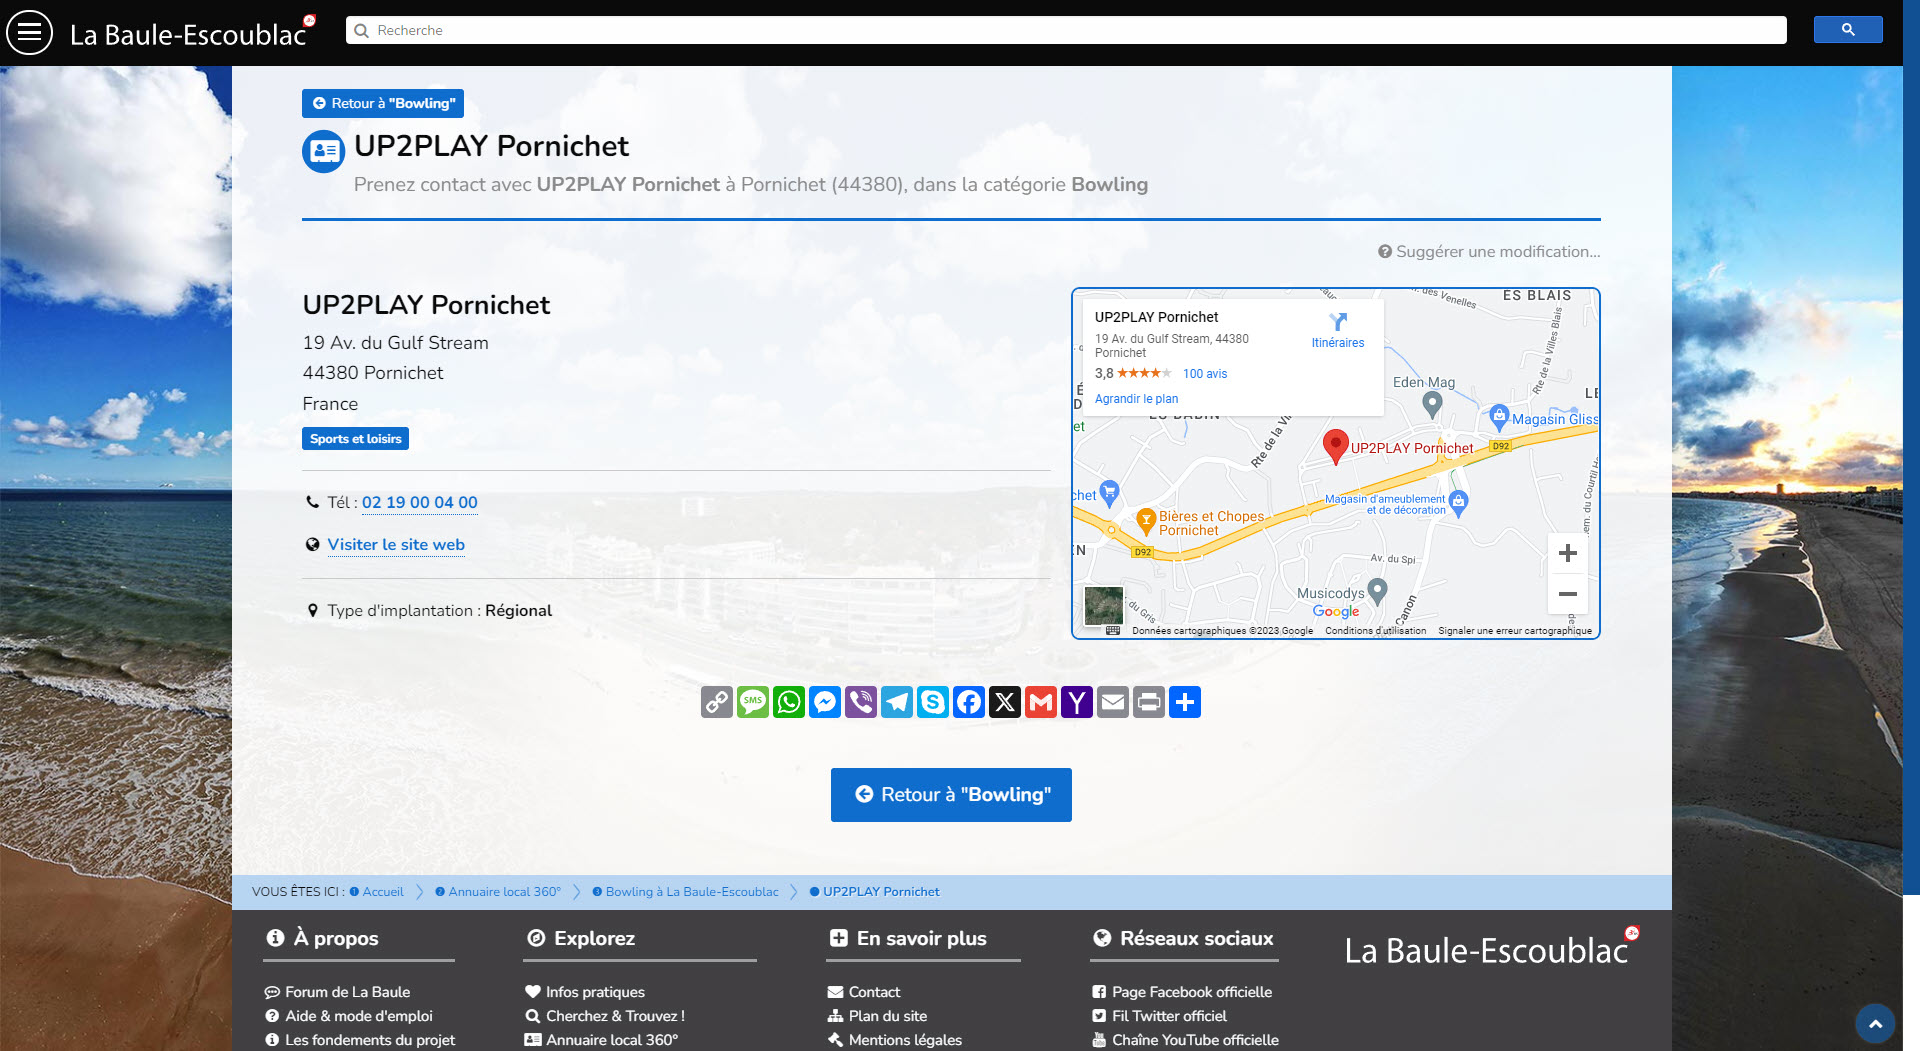Share via Messenger icon
This screenshot has height=1051, width=1920.
click(x=825, y=702)
